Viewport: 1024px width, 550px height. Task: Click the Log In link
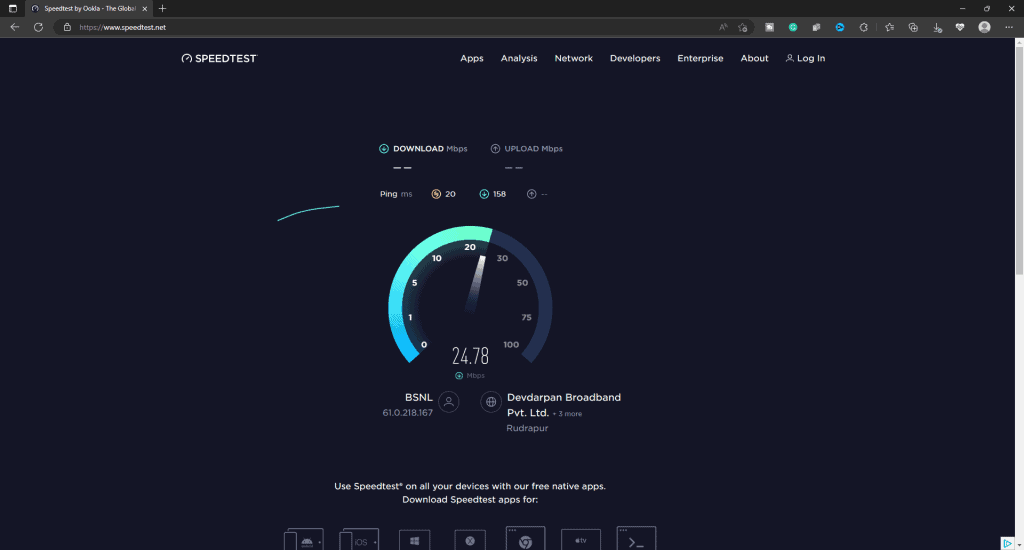pos(805,58)
